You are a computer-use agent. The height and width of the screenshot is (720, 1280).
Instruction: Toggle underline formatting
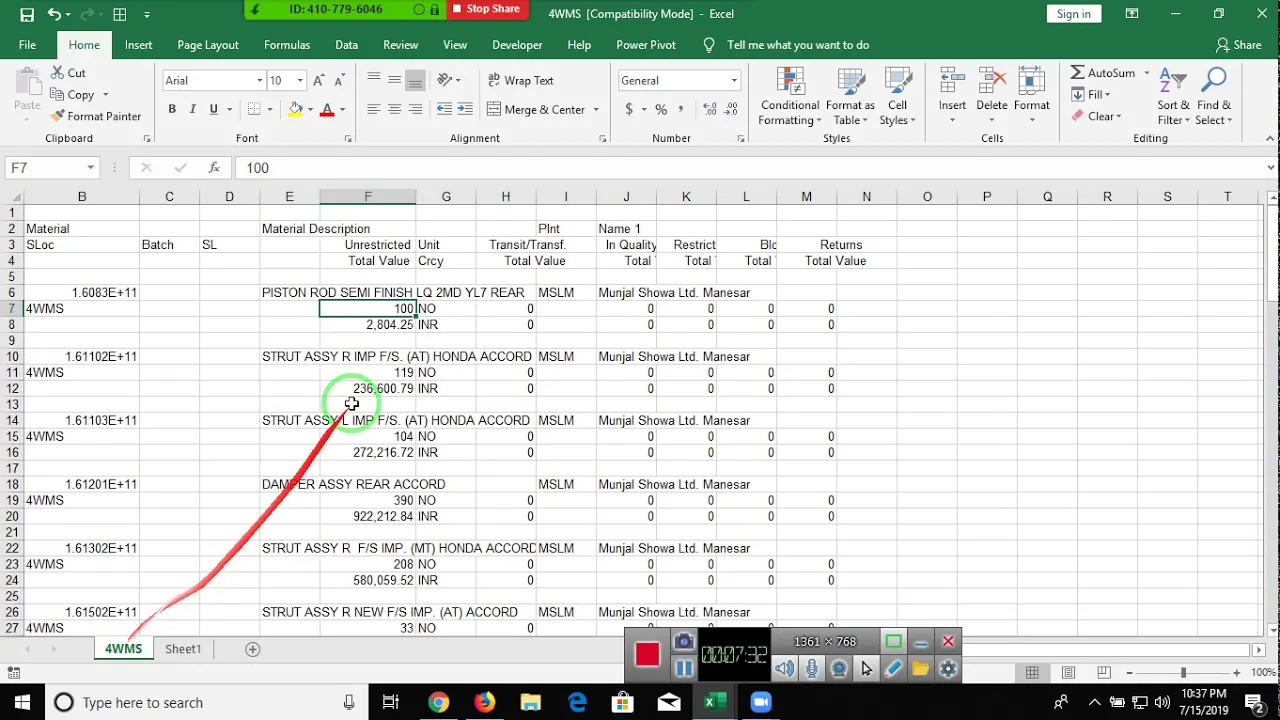213,109
